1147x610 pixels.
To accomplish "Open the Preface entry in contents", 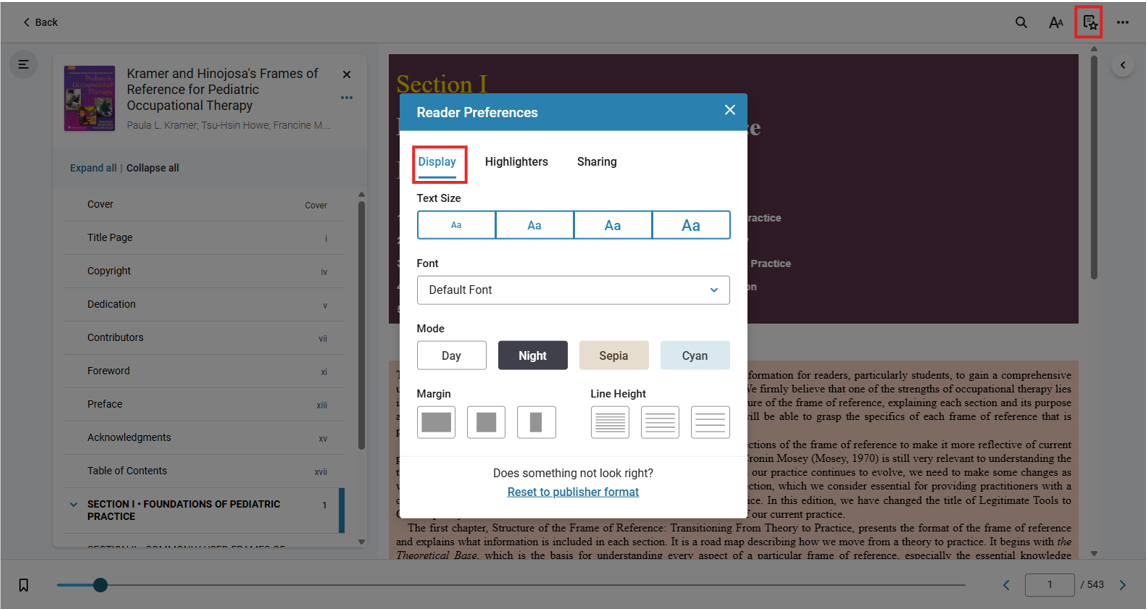I will [203, 405].
